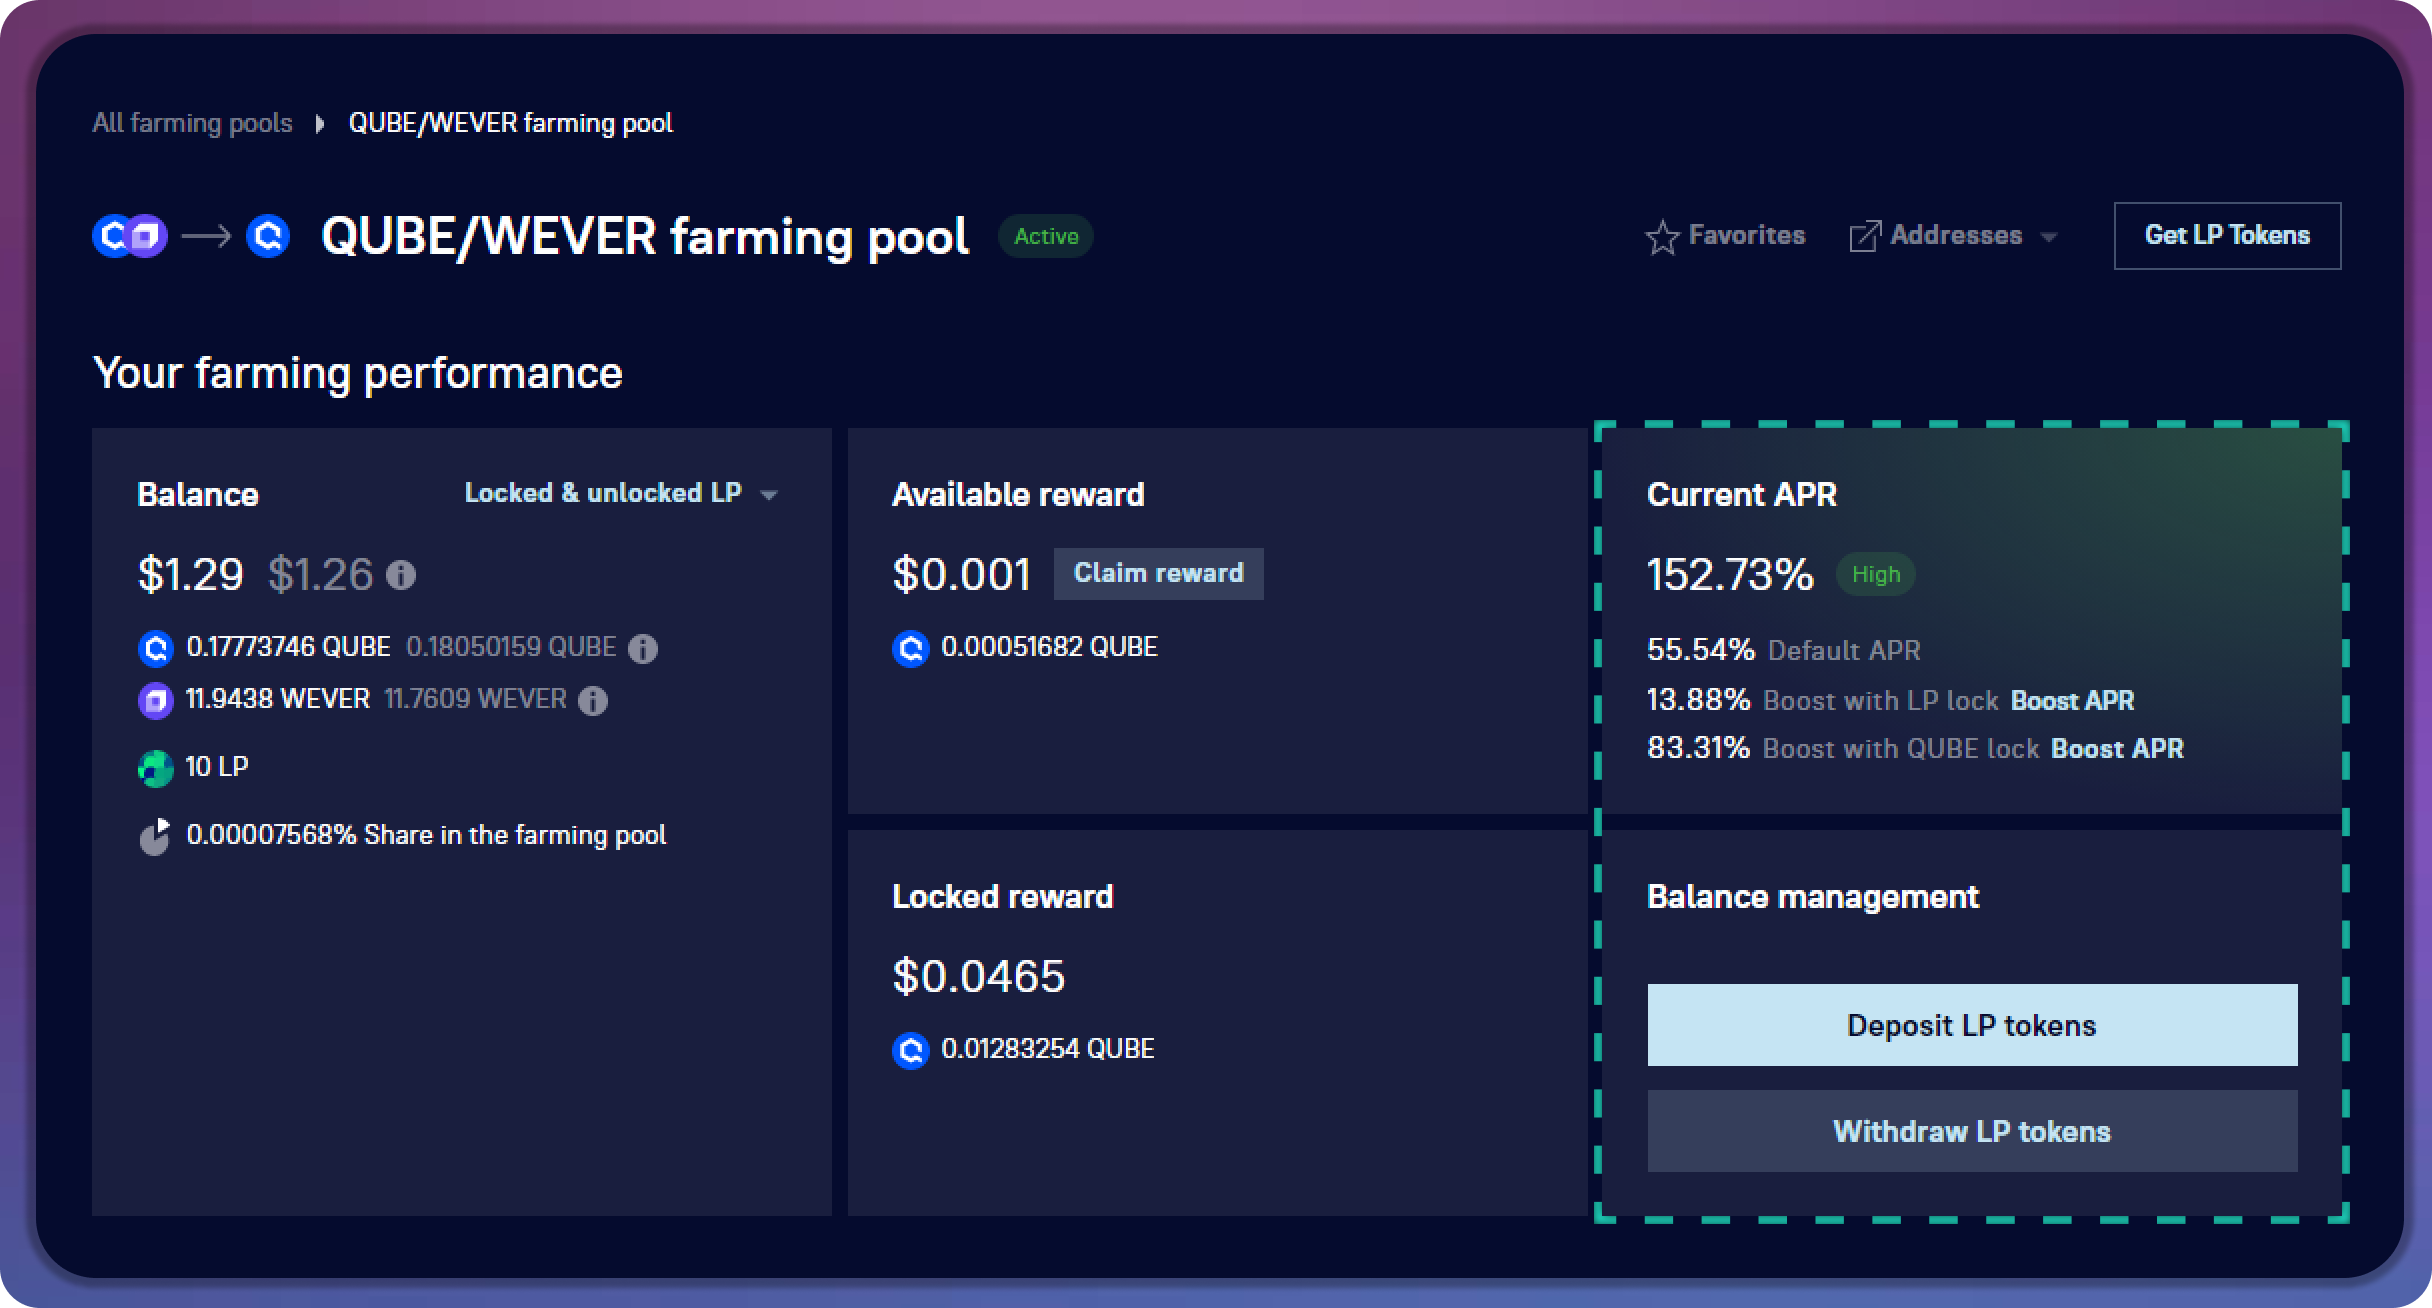Click the Addresses external link icon
The height and width of the screenshot is (1308, 2432).
(x=1864, y=237)
